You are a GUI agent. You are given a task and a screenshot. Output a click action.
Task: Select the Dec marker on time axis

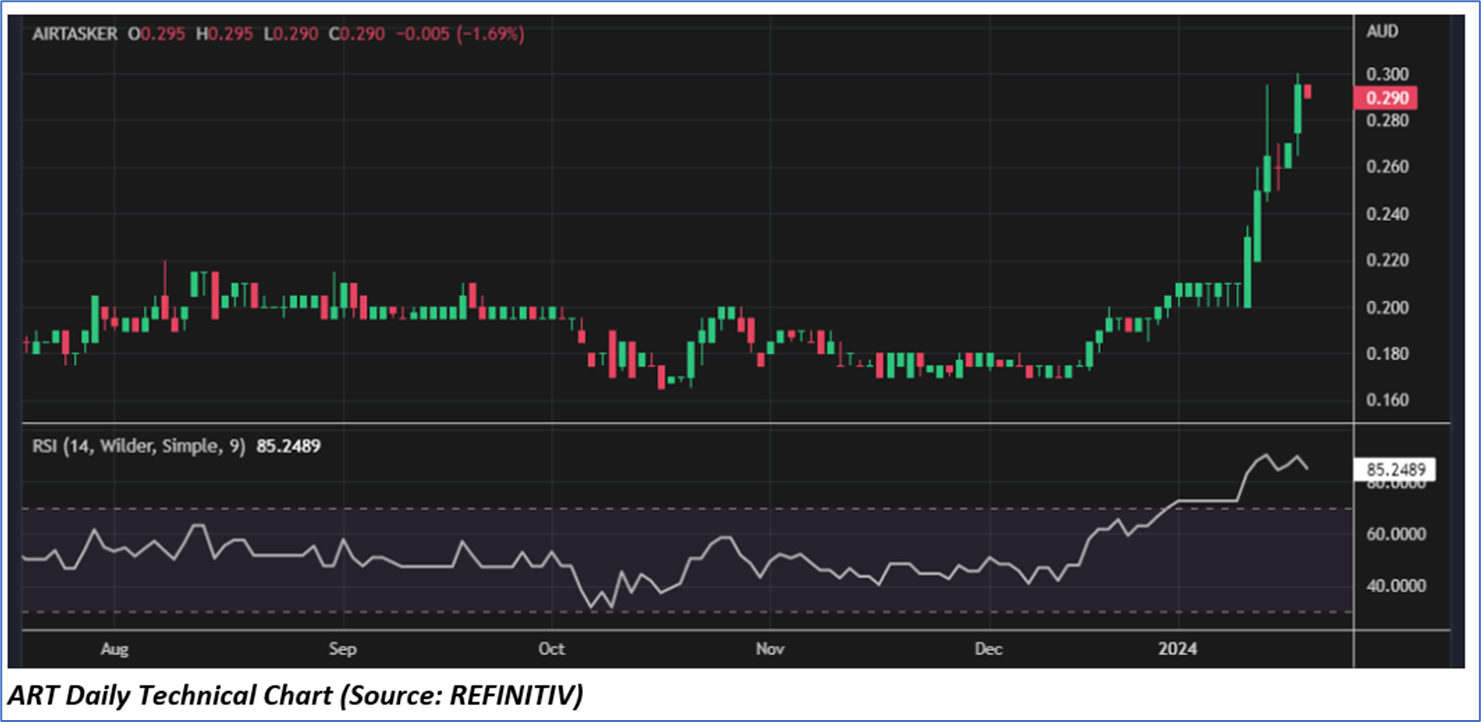[x=987, y=649]
